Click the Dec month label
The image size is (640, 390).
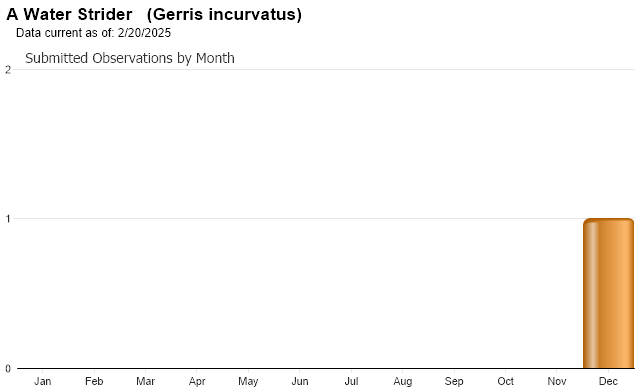point(608,381)
